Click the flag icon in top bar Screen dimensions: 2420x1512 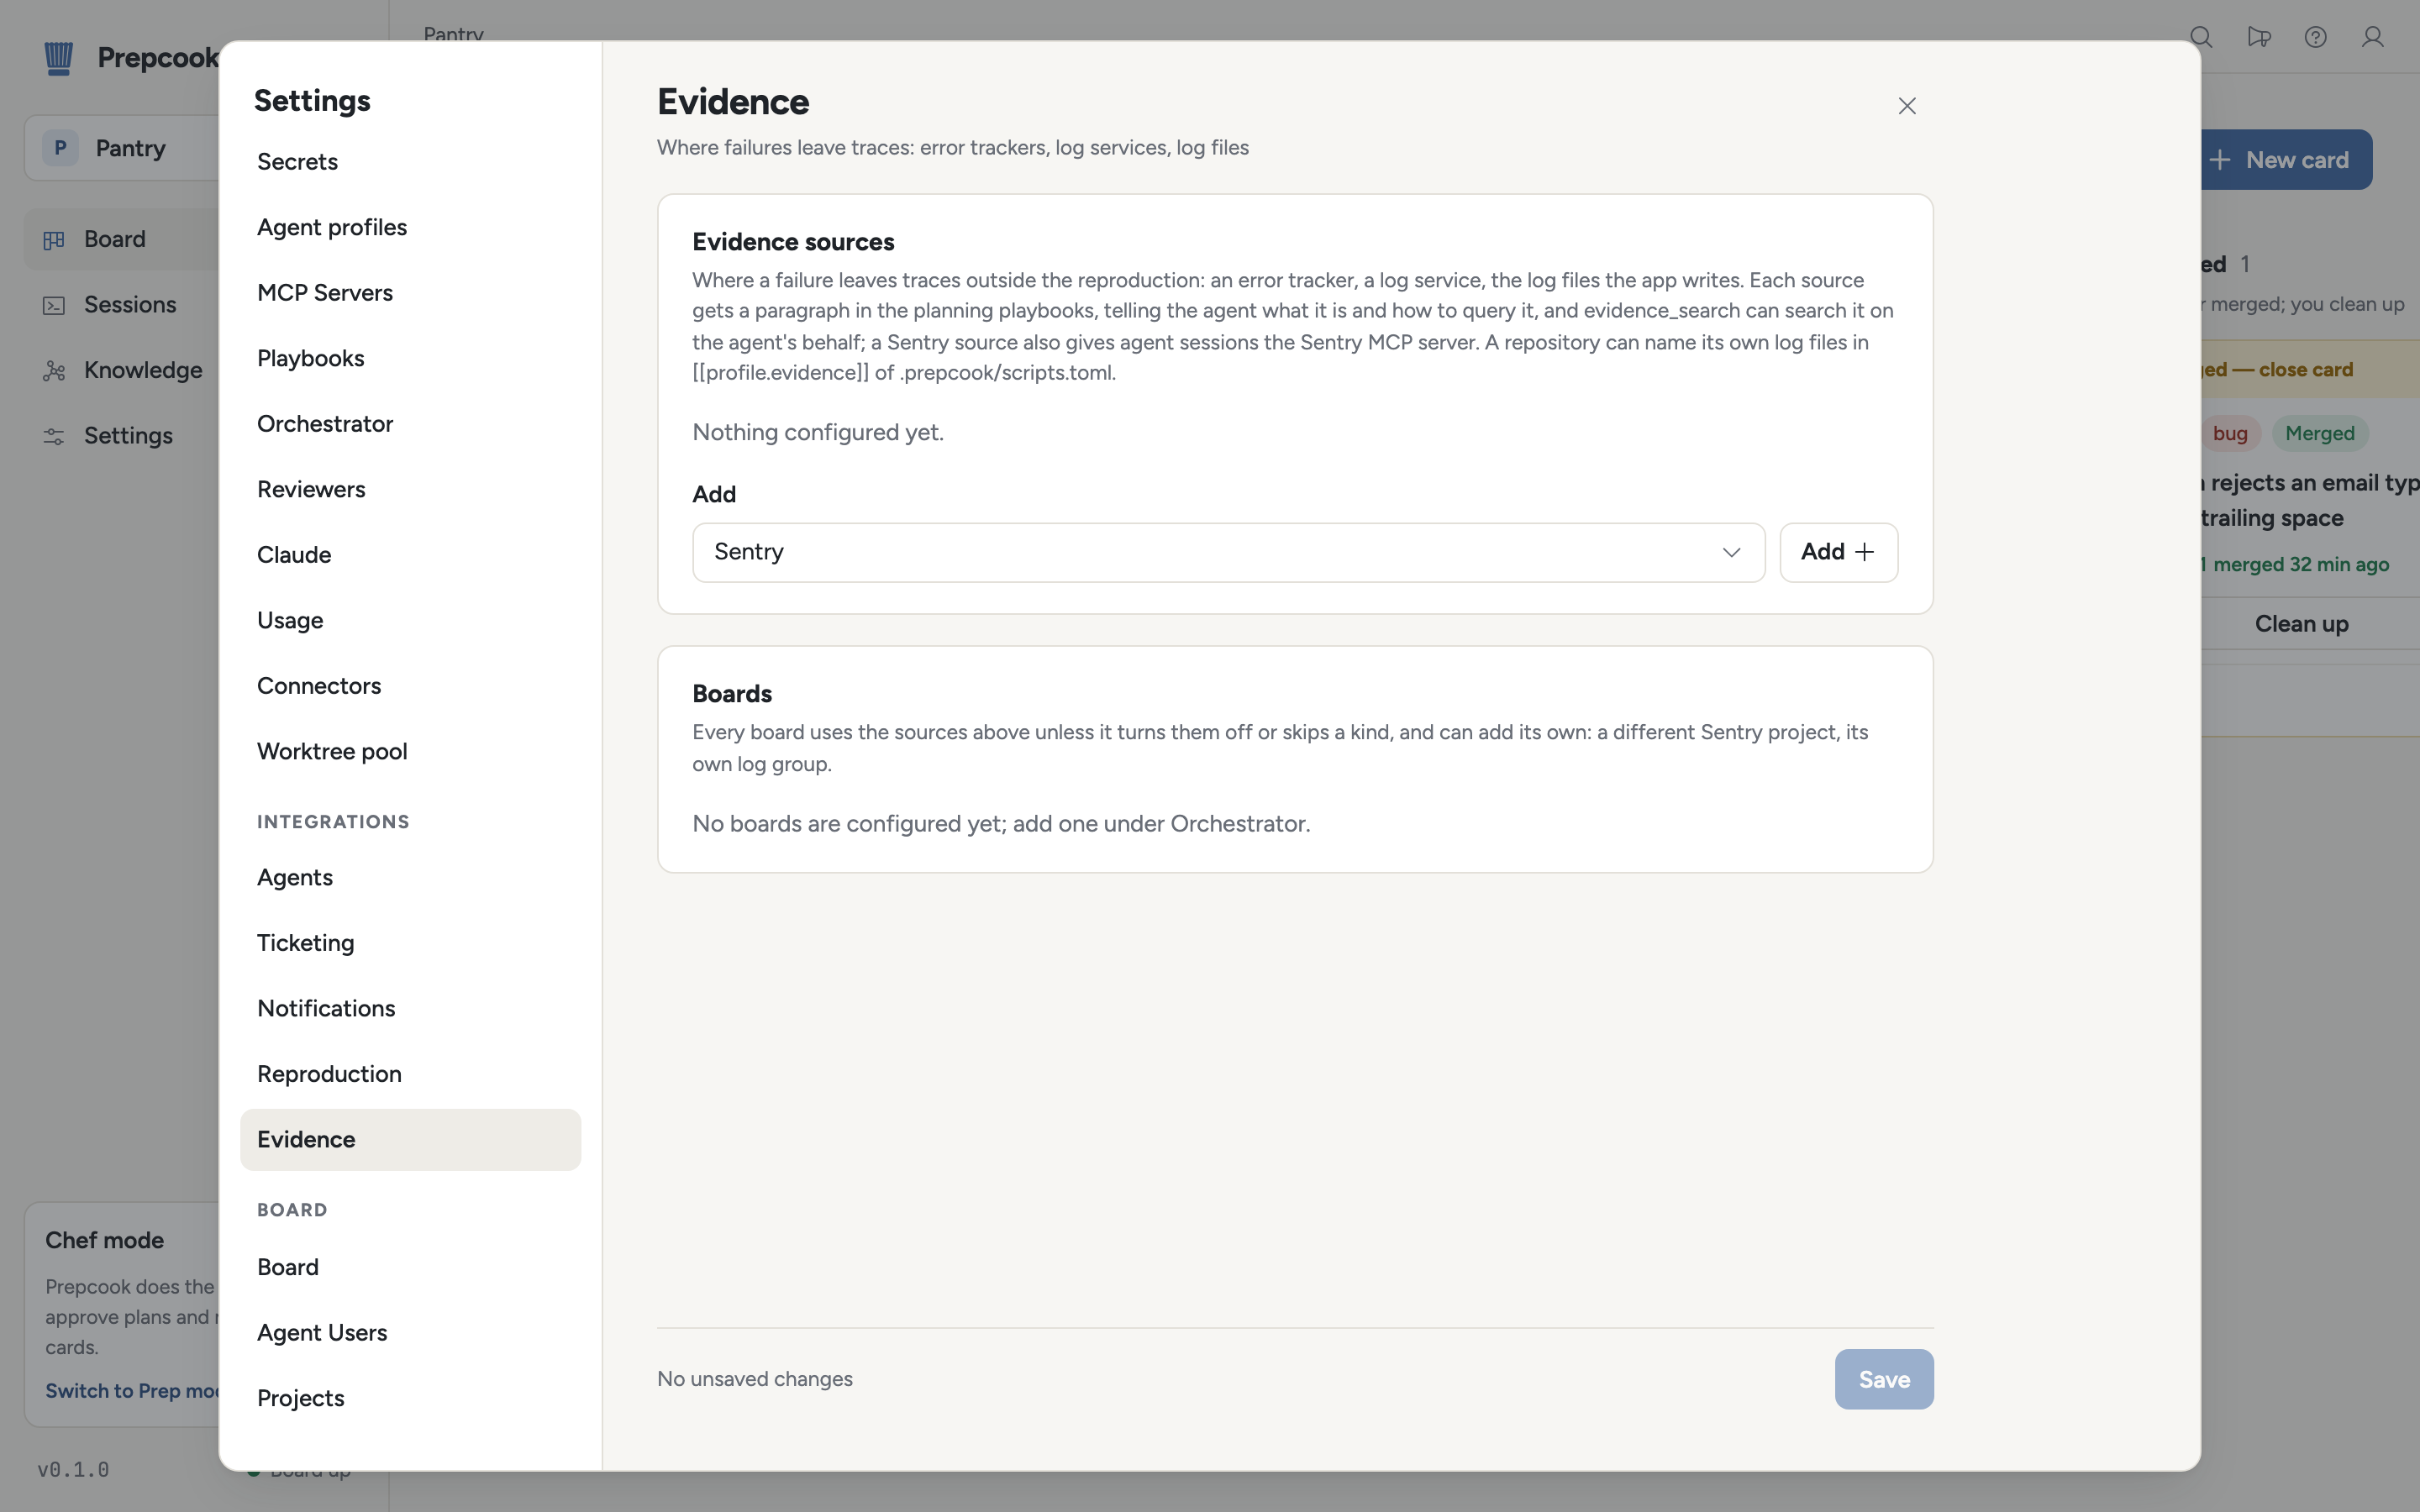tap(2258, 38)
